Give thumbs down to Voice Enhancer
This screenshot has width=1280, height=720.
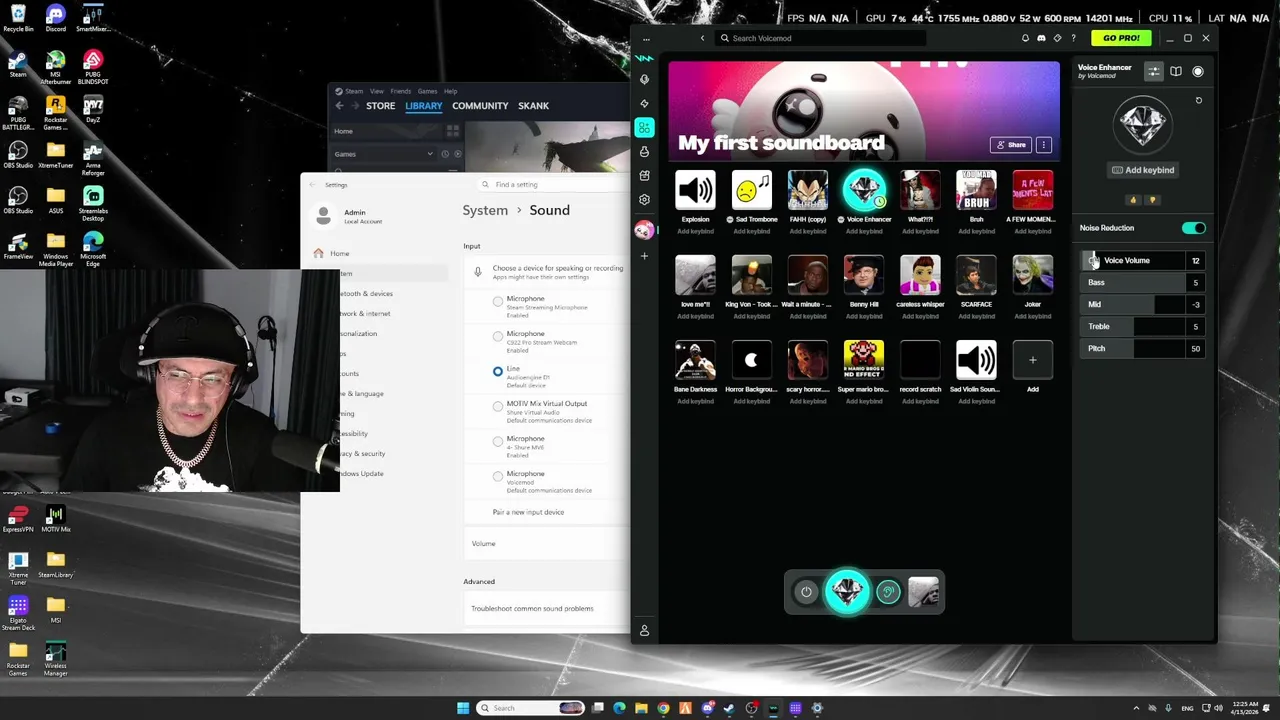click(1152, 200)
